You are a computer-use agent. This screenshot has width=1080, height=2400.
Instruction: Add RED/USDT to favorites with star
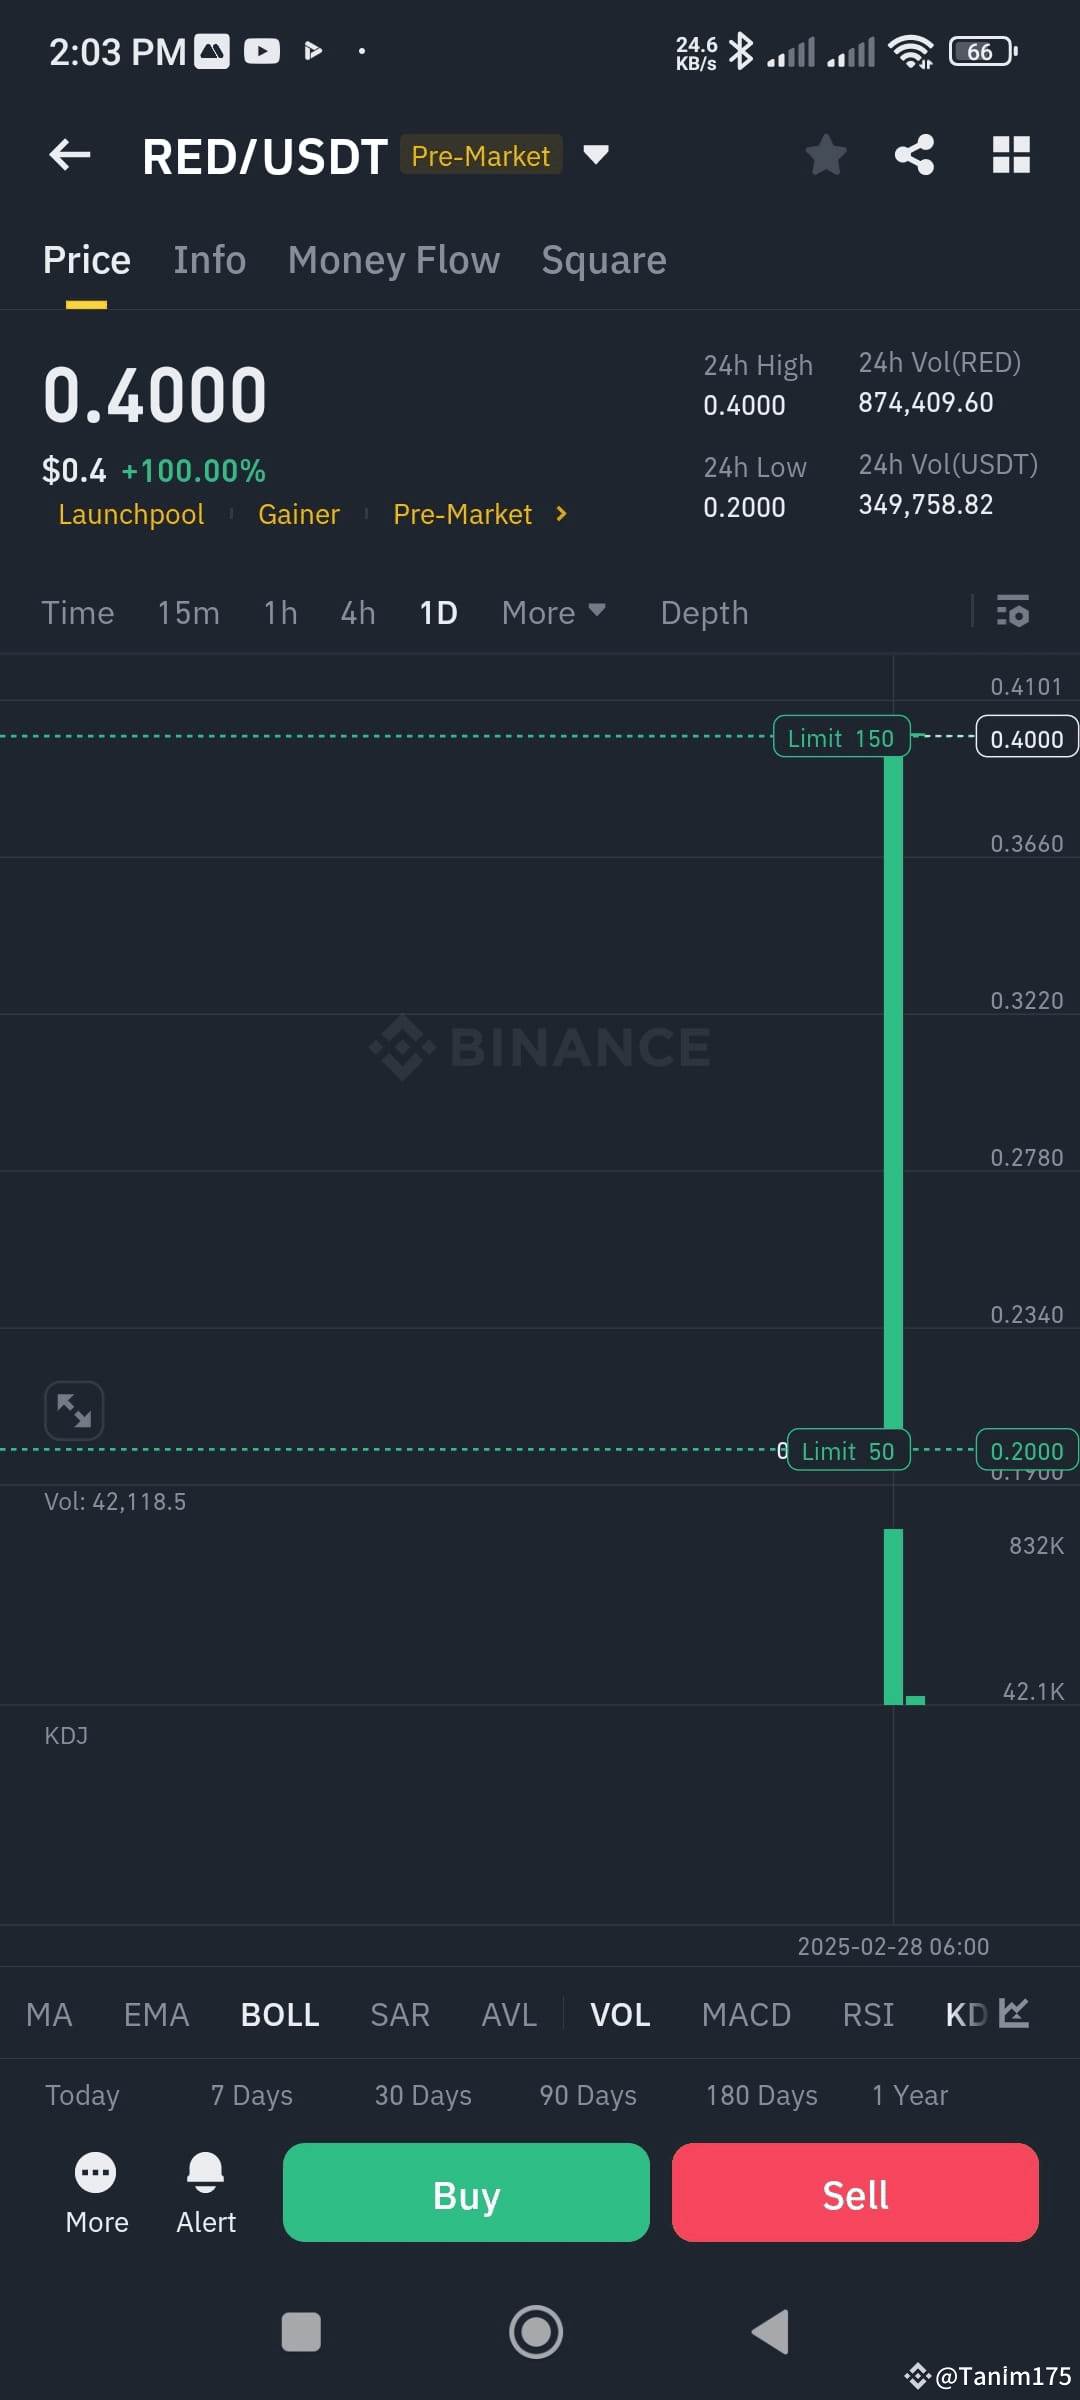(826, 155)
